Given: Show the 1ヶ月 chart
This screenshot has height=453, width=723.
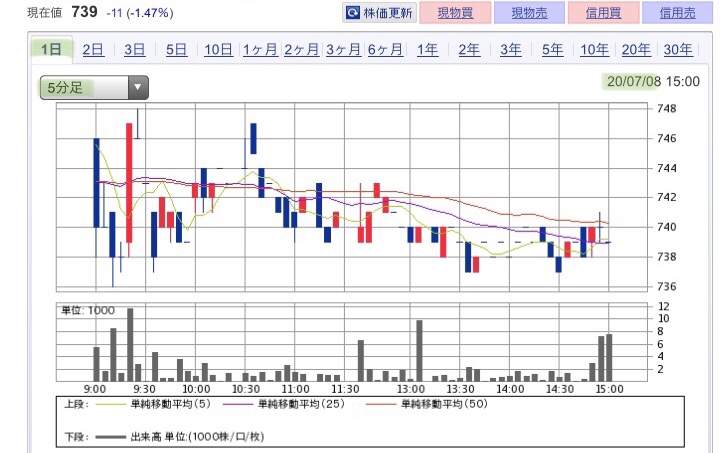Looking at the screenshot, I should coord(260,49).
